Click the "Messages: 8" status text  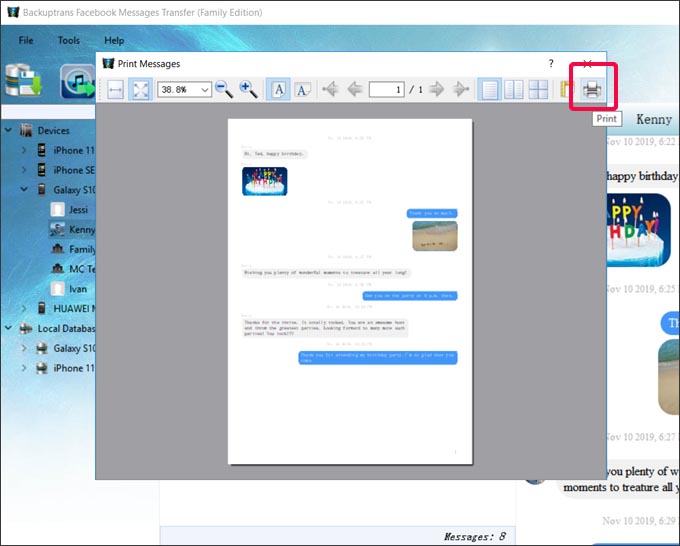[475, 536]
